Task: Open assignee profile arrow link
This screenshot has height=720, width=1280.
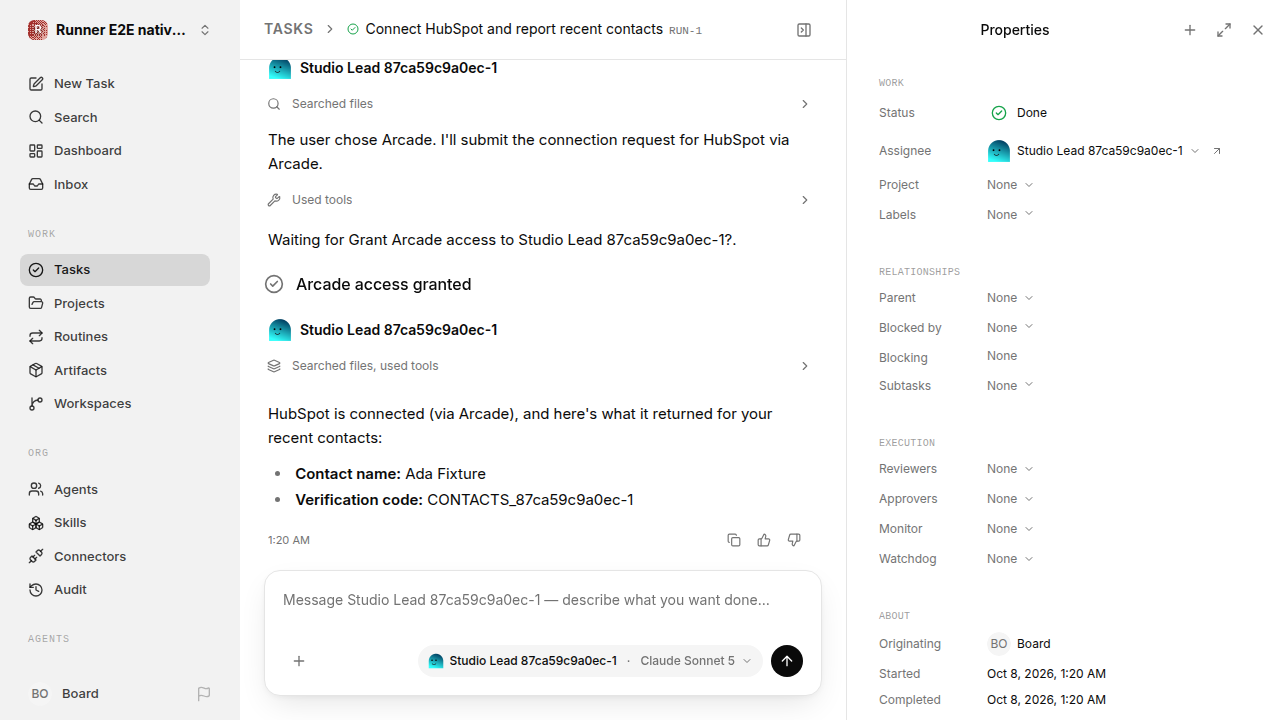Action: click(x=1217, y=151)
